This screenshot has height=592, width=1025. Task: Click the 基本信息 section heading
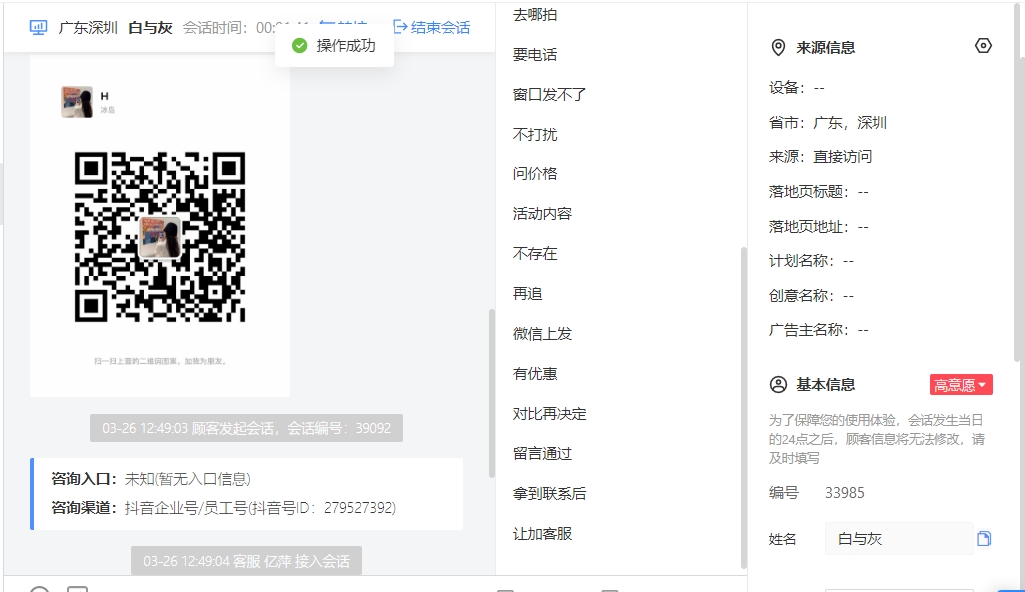[x=826, y=384]
